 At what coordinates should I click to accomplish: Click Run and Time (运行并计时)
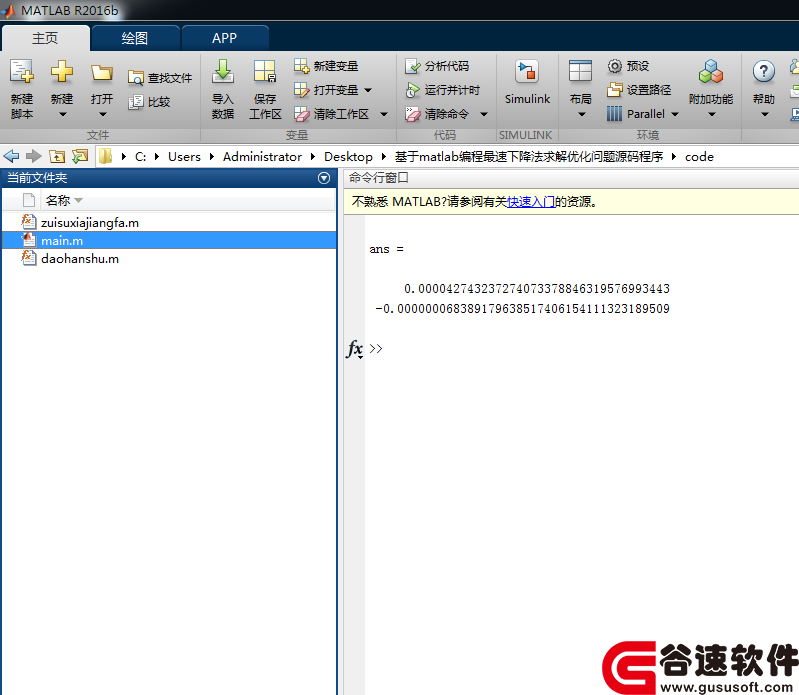442,90
